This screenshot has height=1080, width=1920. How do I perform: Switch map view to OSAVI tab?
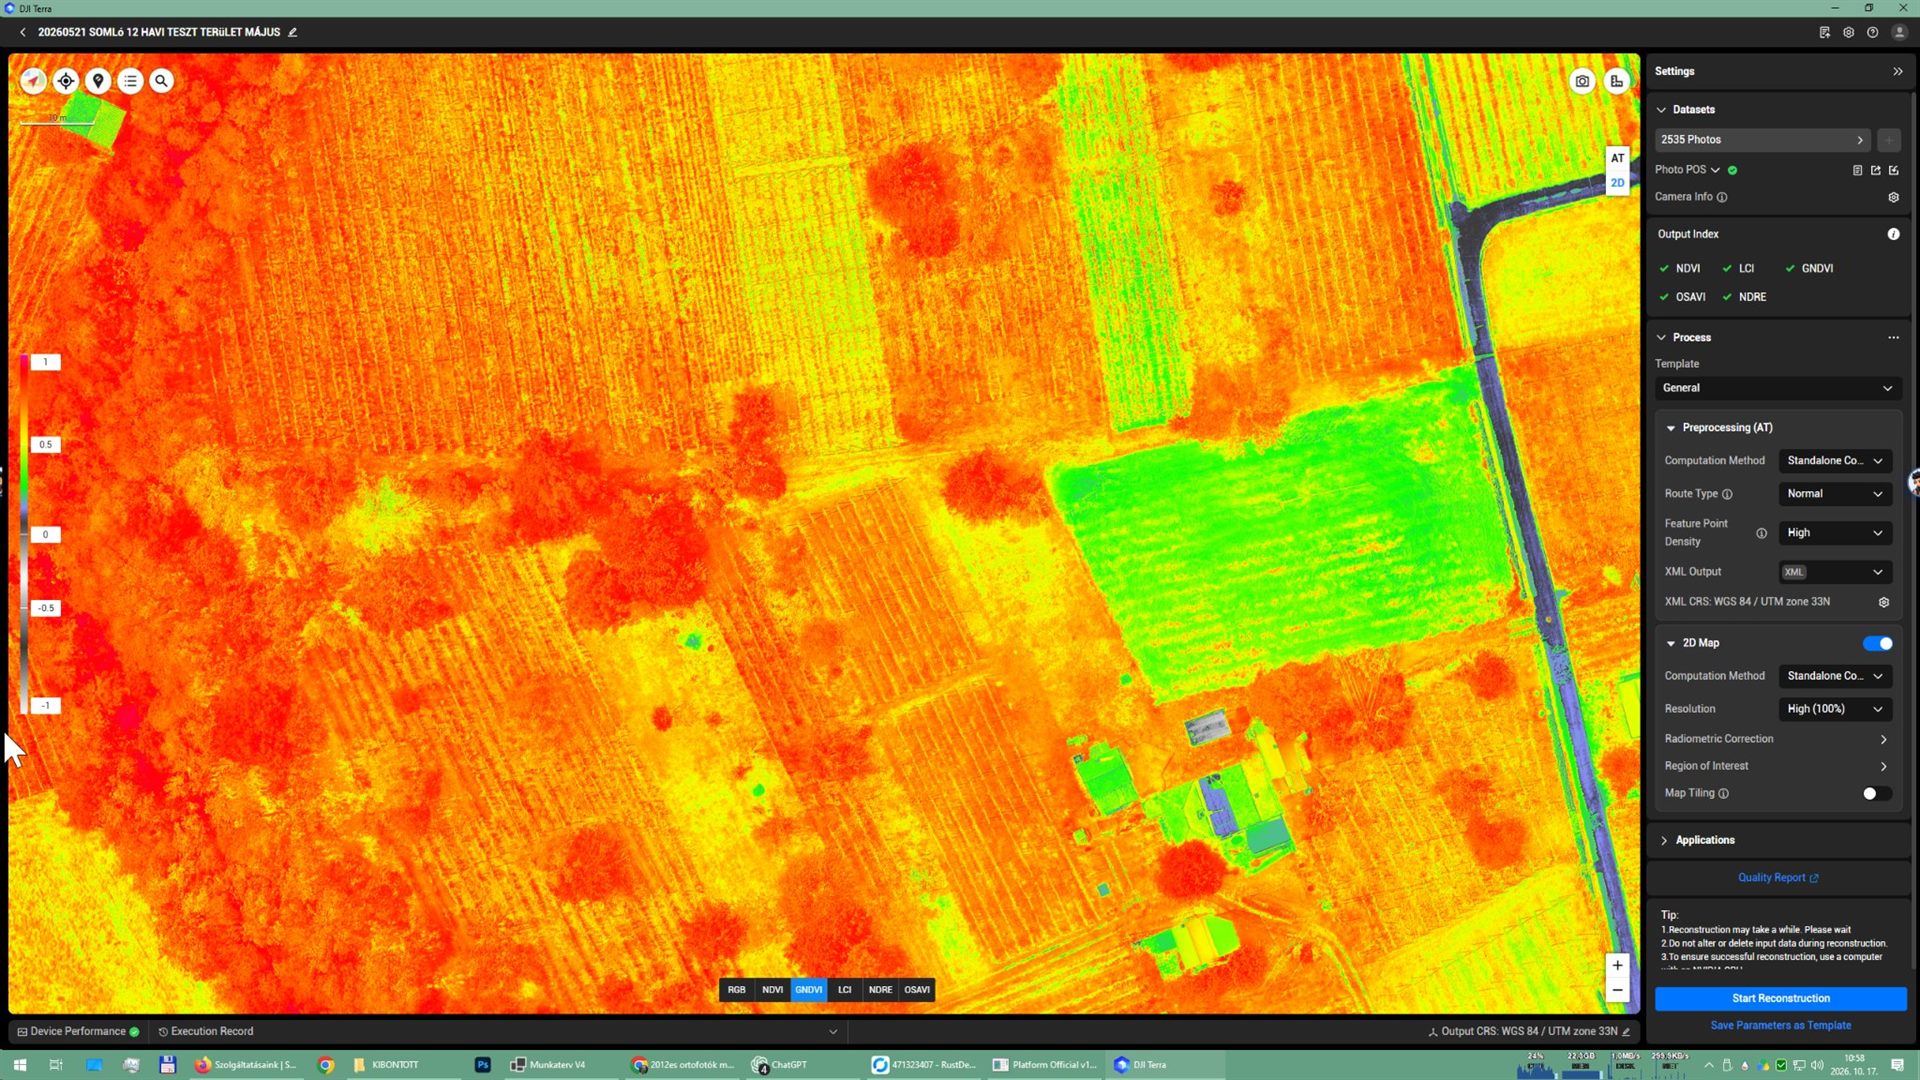coord(917,990)
